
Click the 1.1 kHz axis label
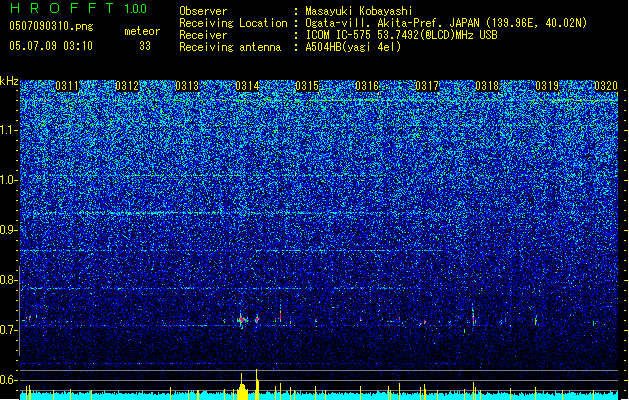[8, 130]
